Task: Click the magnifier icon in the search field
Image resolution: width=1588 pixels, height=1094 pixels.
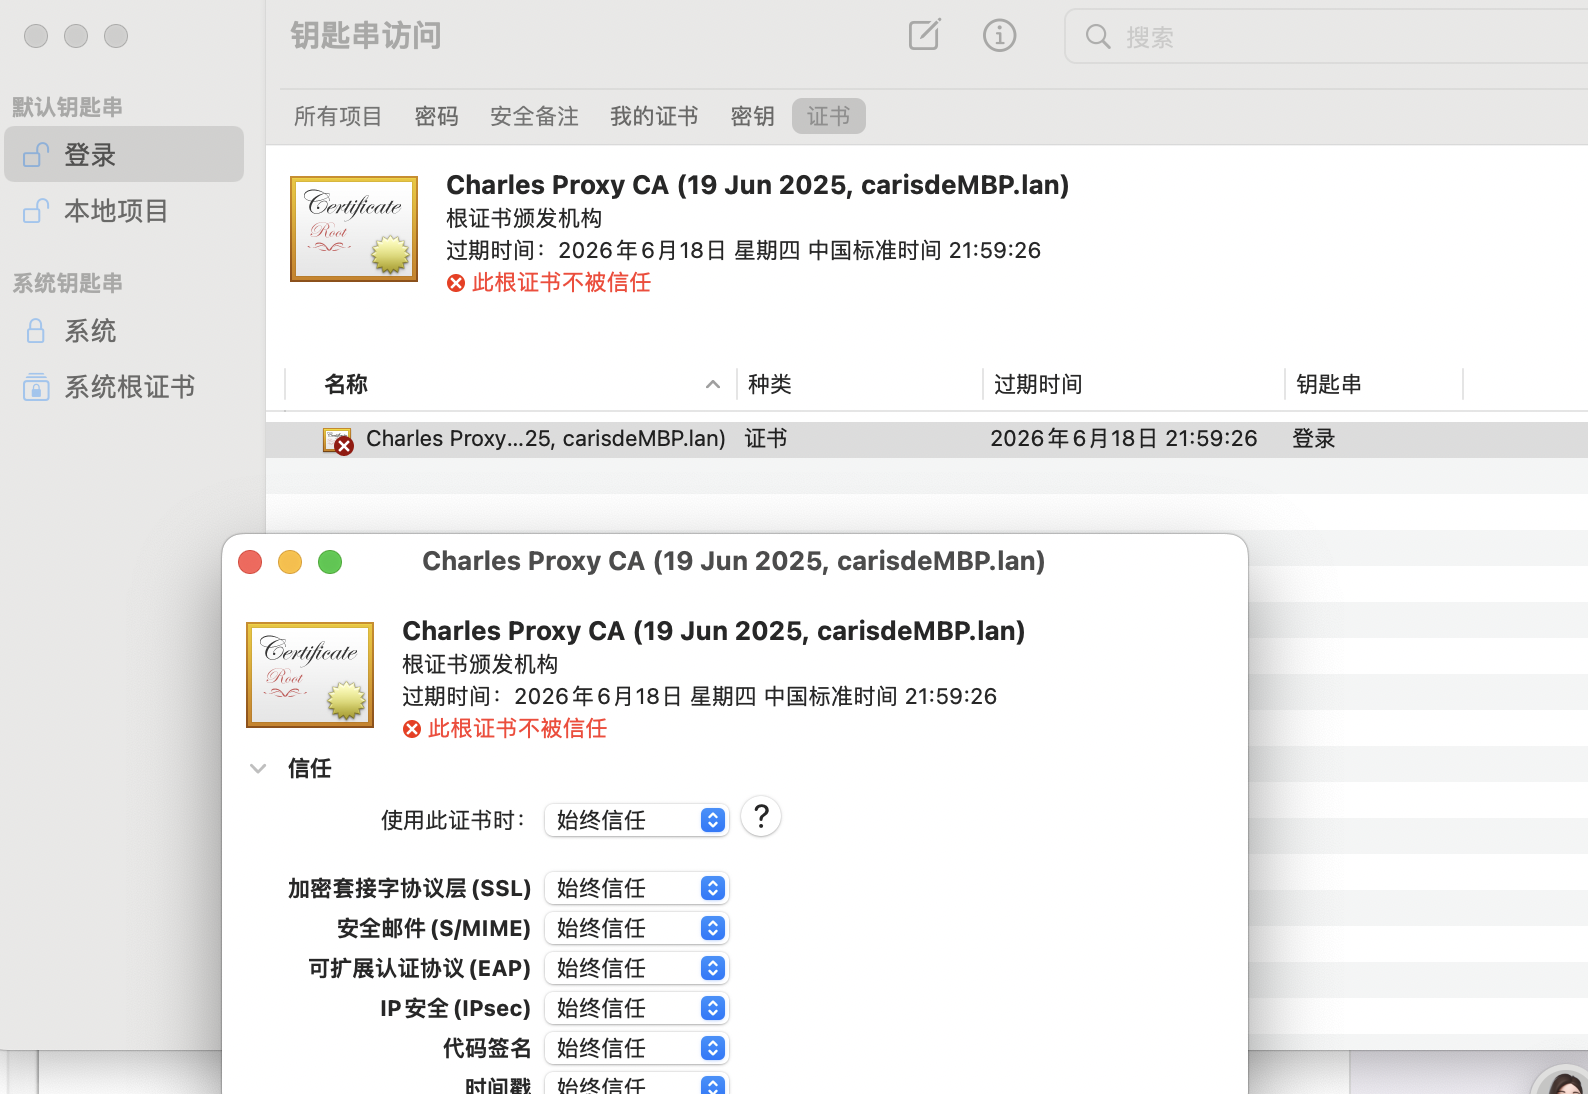Action: 1098,37
